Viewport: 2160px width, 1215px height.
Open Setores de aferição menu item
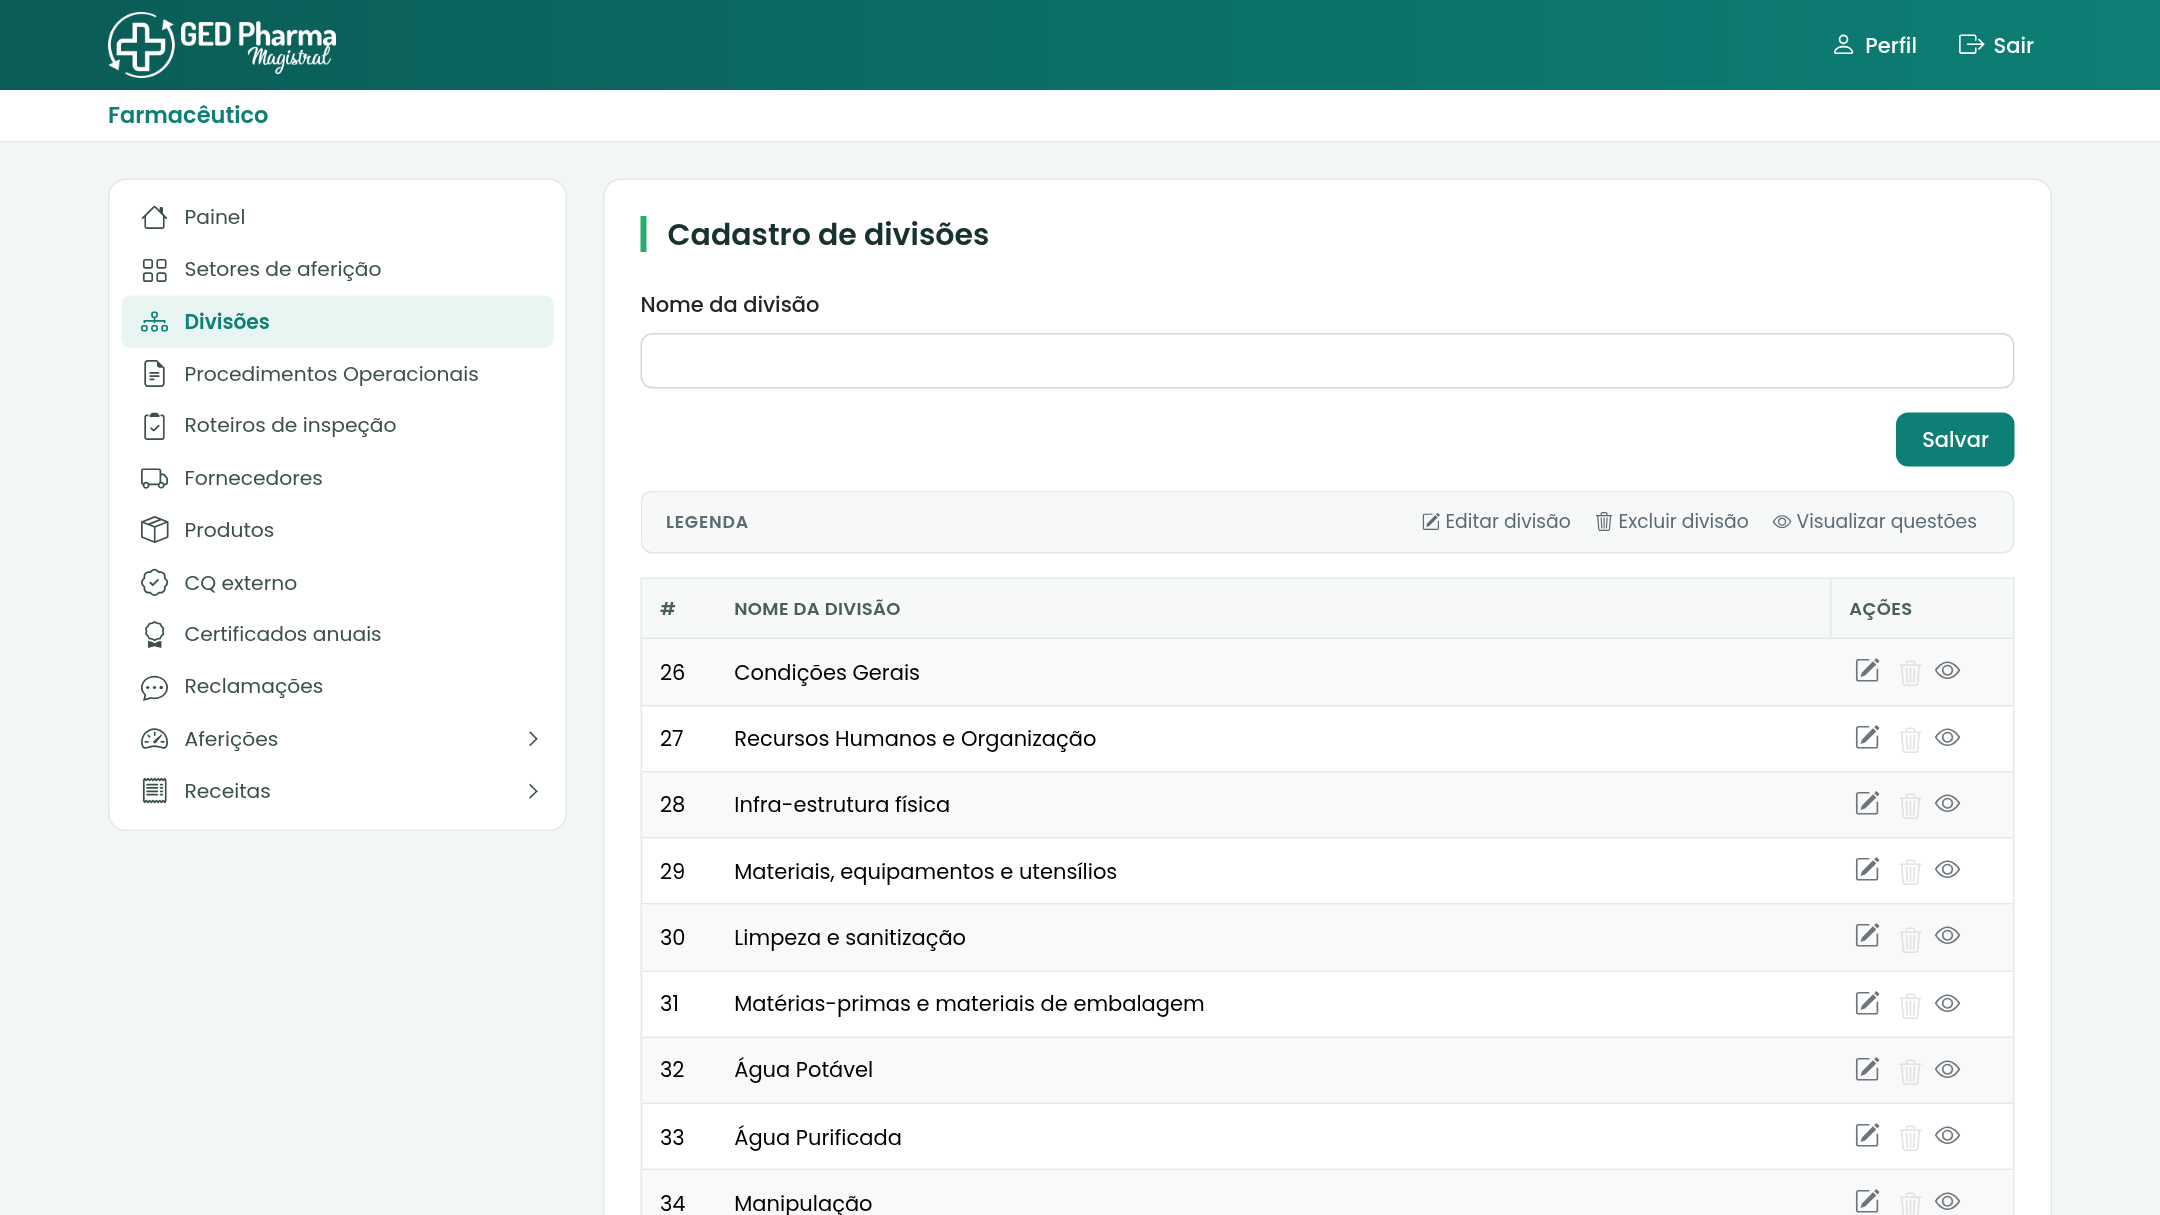coord(337,269)
